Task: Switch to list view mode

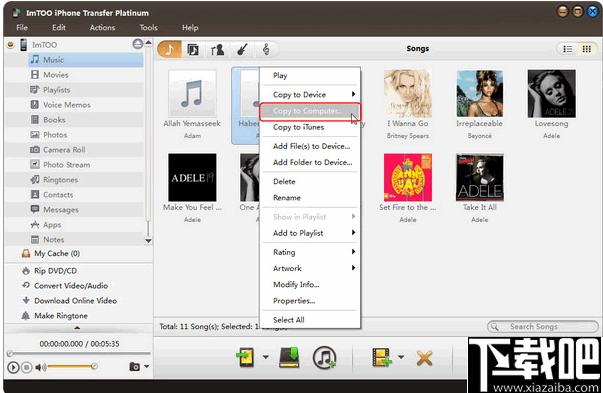Action: click(x=568, y=49)
